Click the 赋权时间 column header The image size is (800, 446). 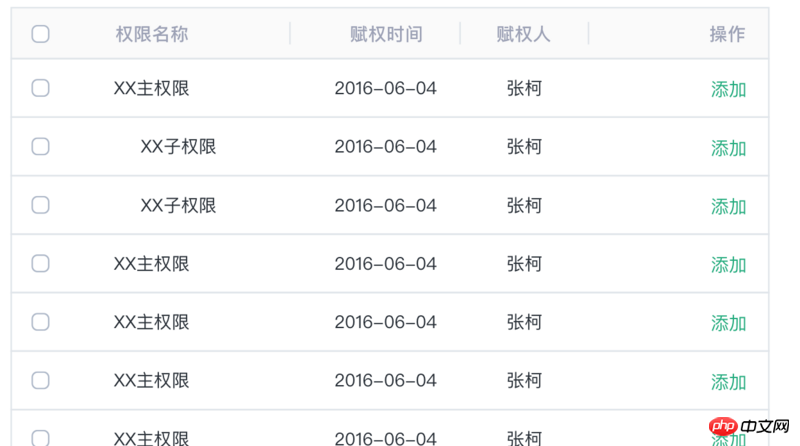(x=386, y=35)
